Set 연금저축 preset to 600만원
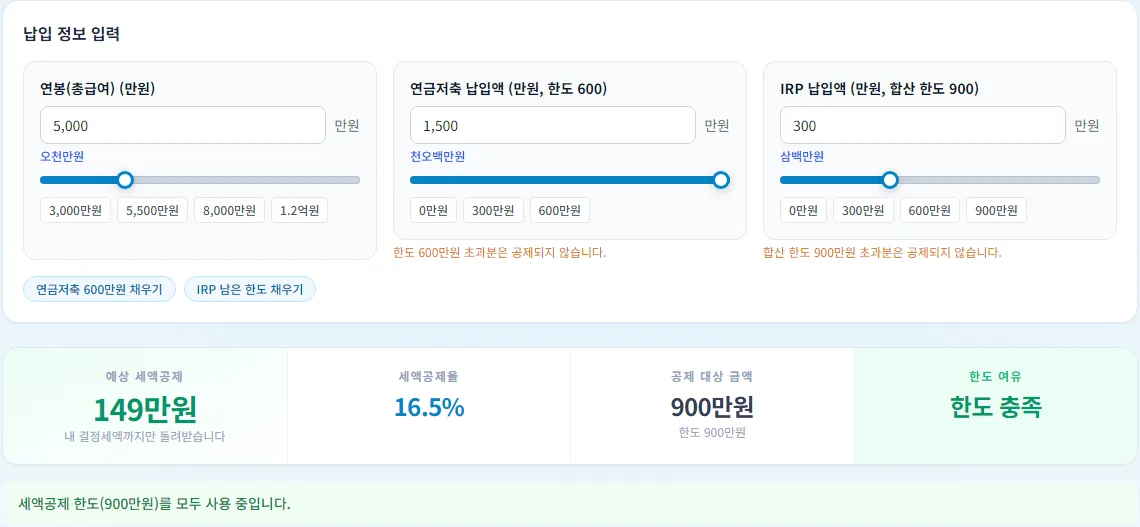The image size is (1140, 527). pos(560,211)
